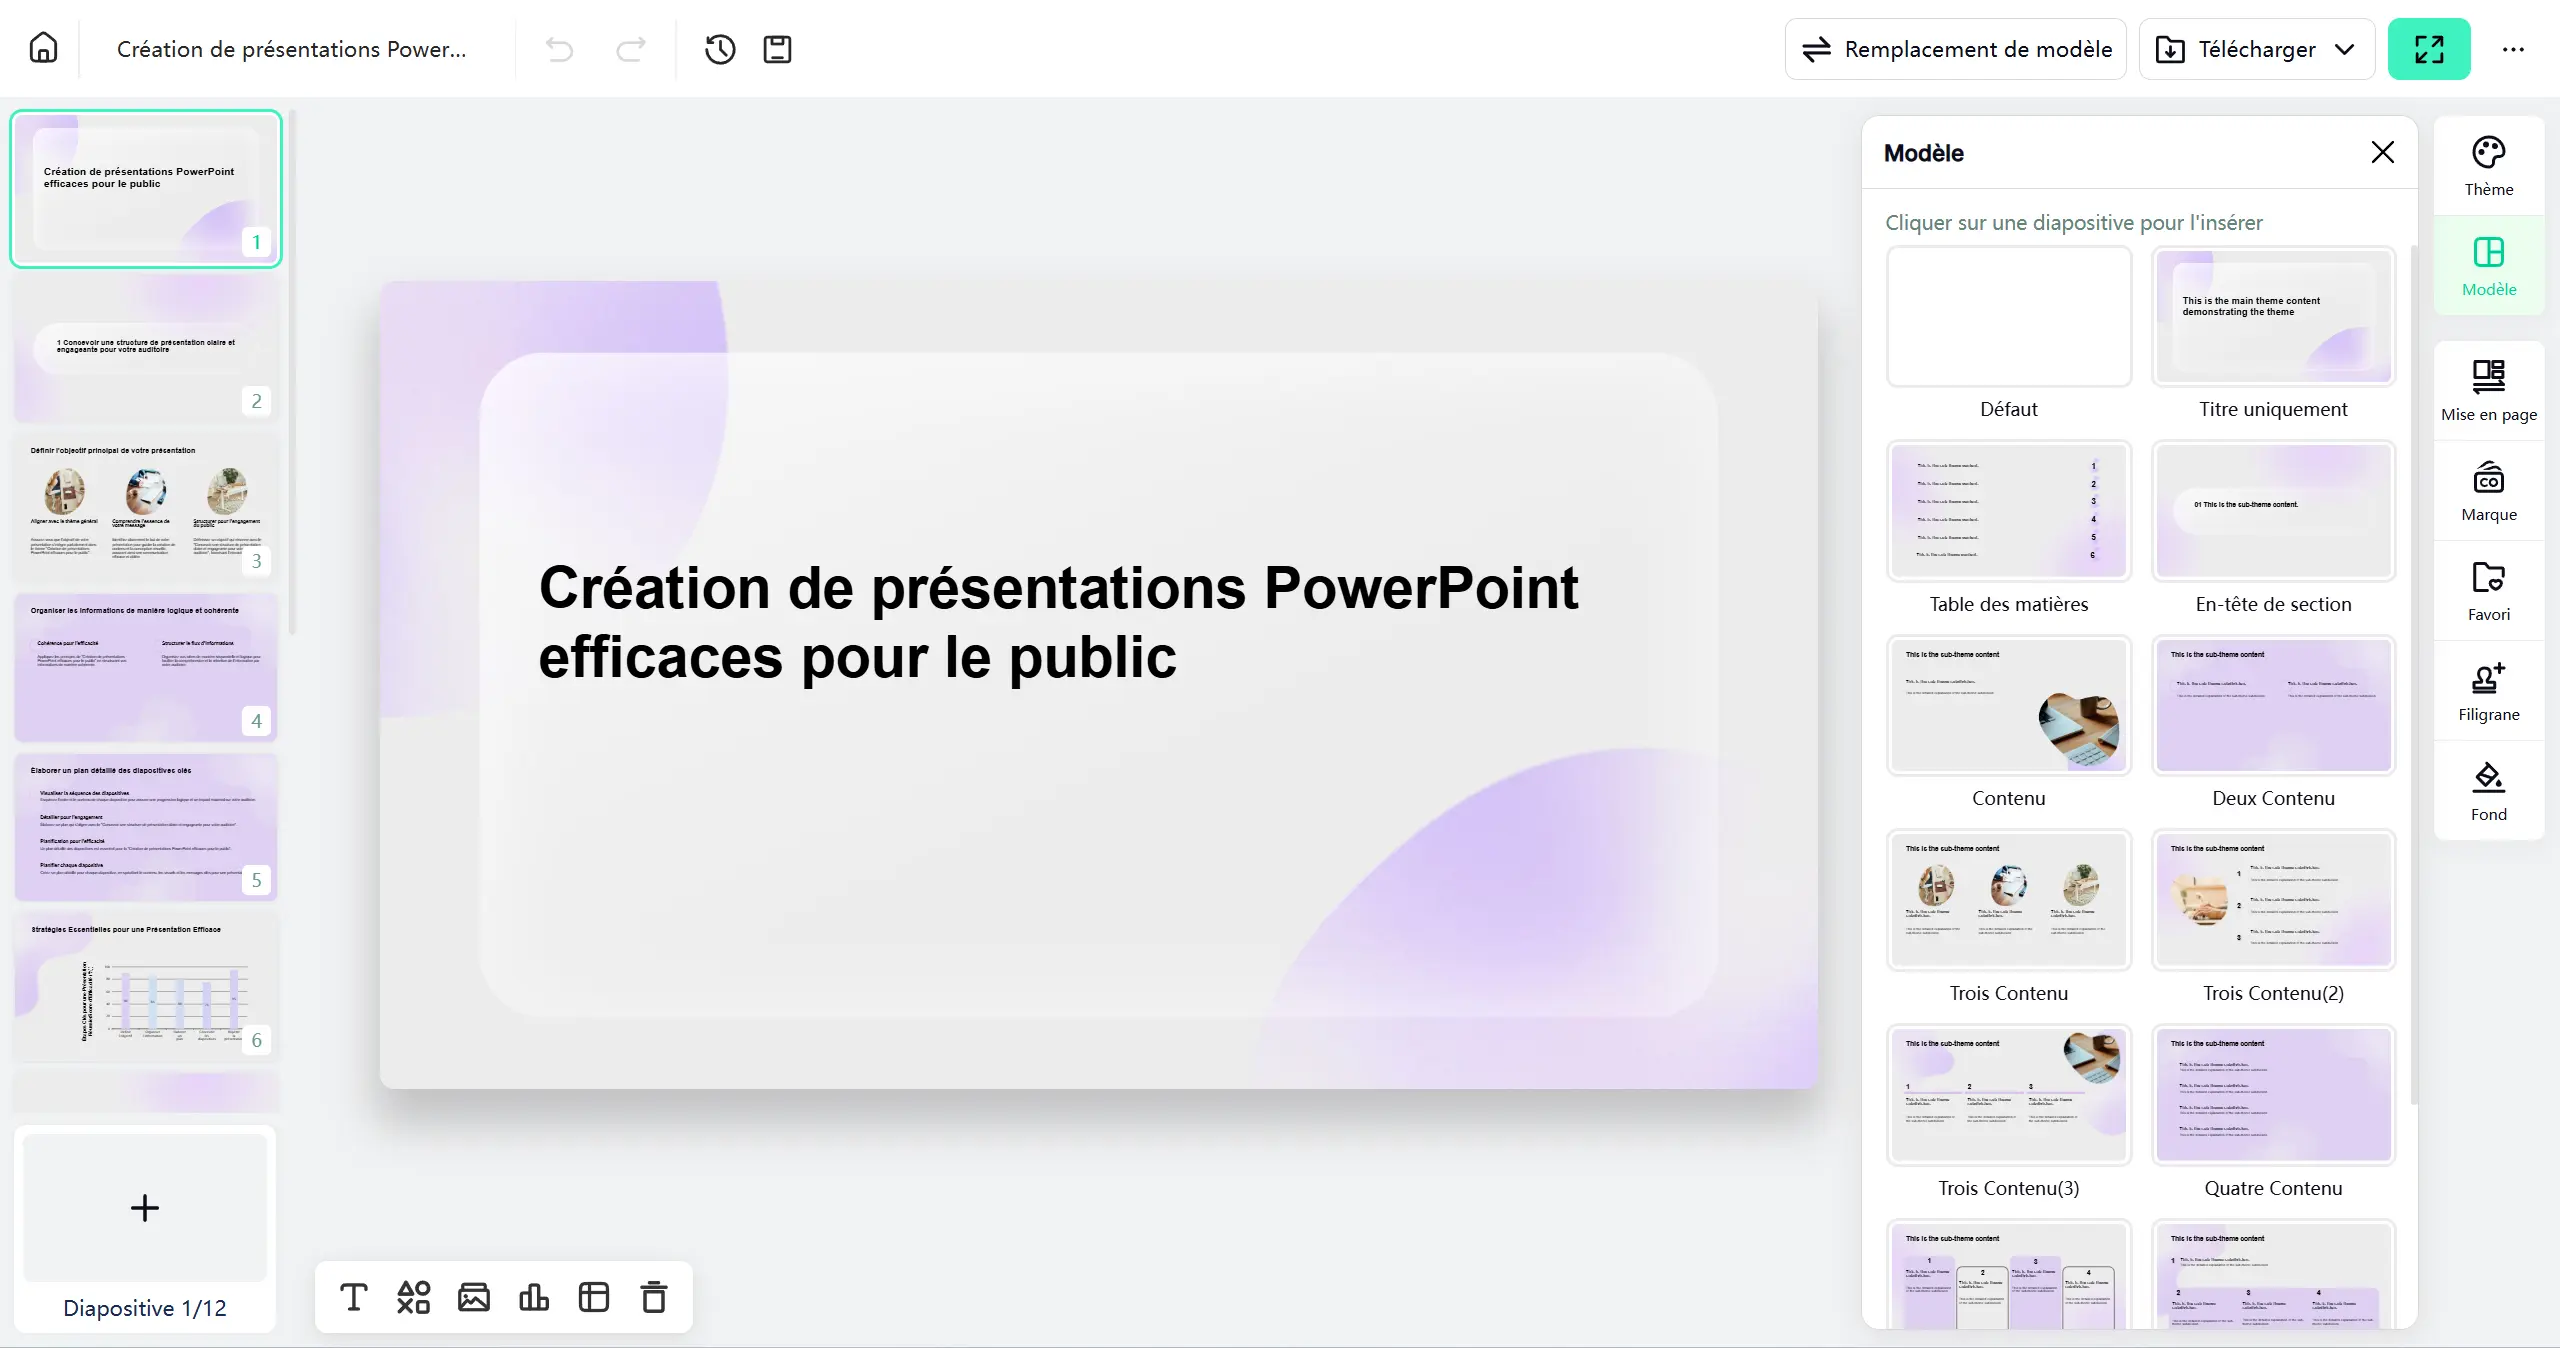
Task: Select slide 5 thumbnail
Action: click(146, 827)
